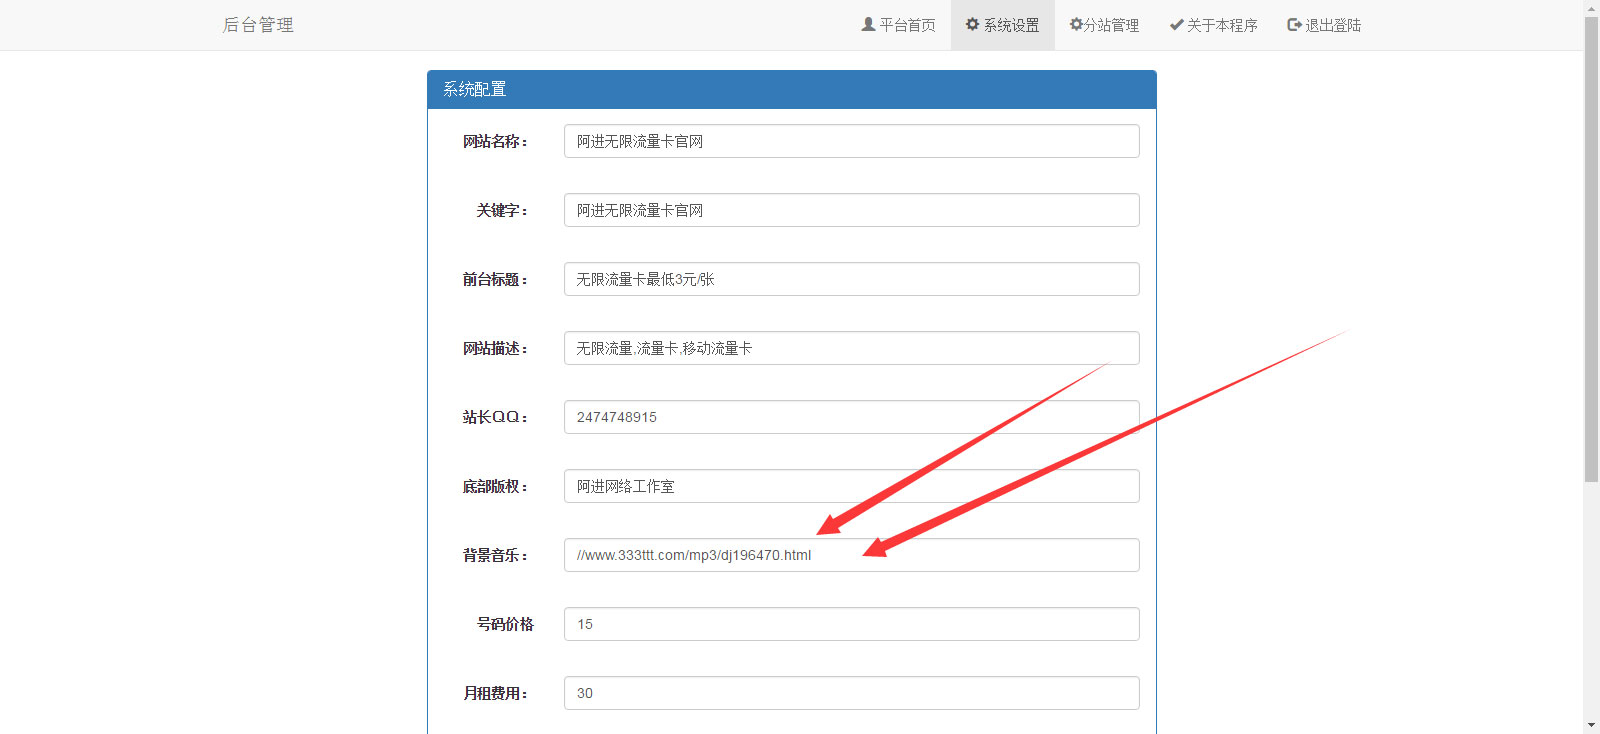Focus the 网站名称 input field
The image size is (1600, 734).
851,141
